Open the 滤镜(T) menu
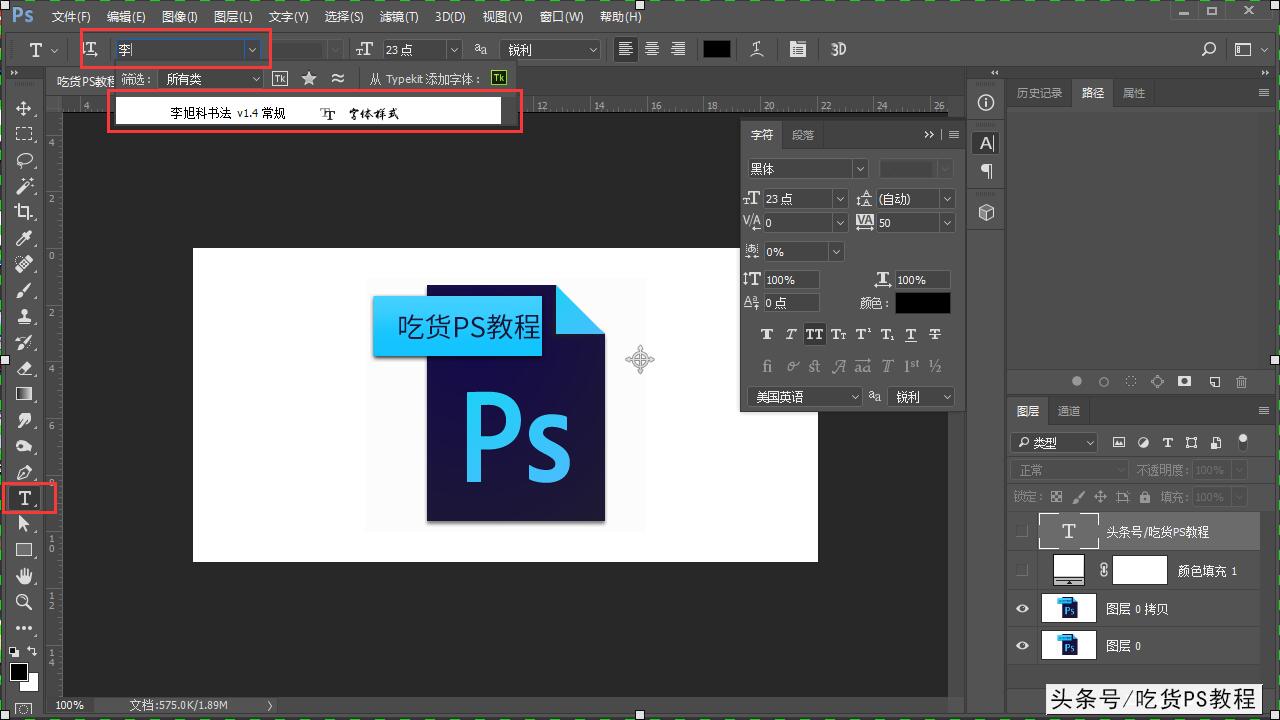 click(399, 17)
